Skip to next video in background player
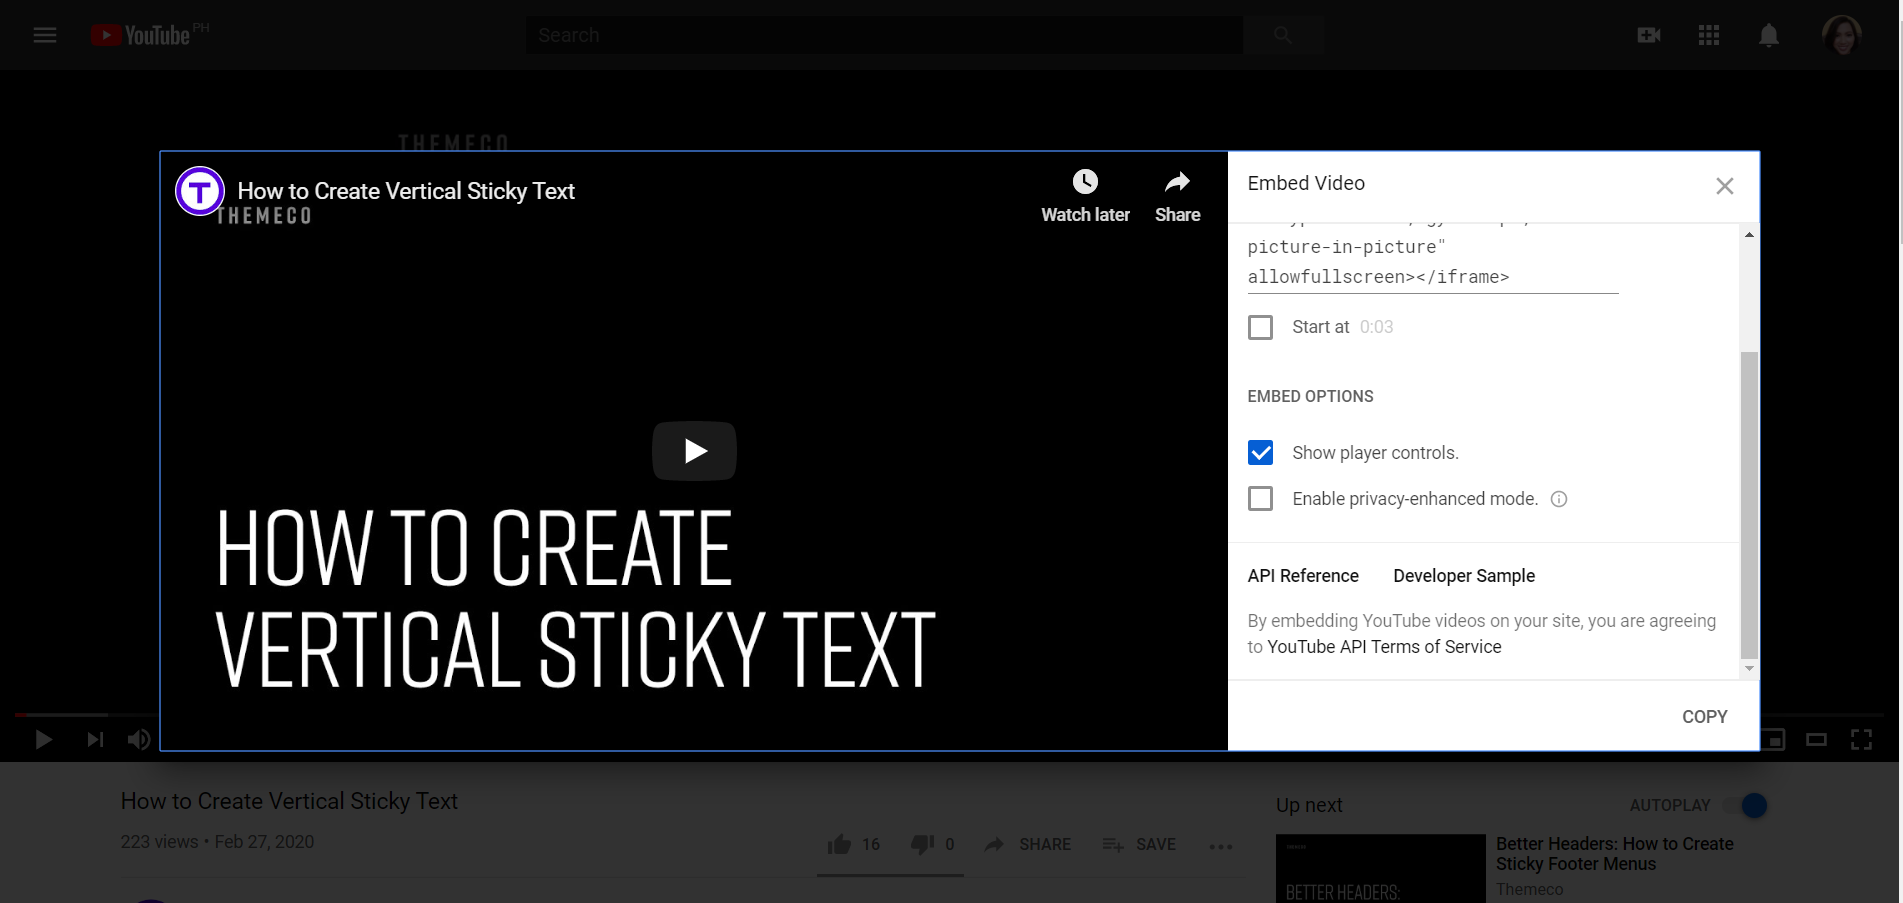The image size is (1903, 903). pyautogui.click(x=95, y=739)
